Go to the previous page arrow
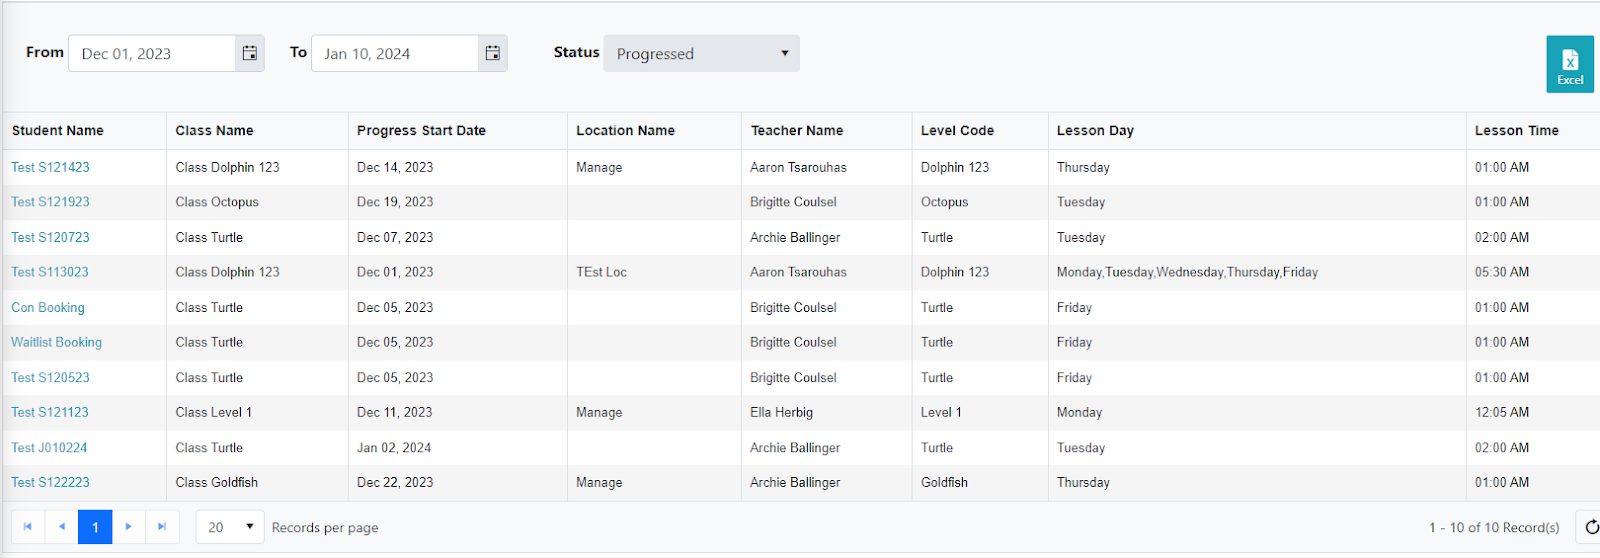This screenshot has width=1600, height=558. [x=62, y=527]
